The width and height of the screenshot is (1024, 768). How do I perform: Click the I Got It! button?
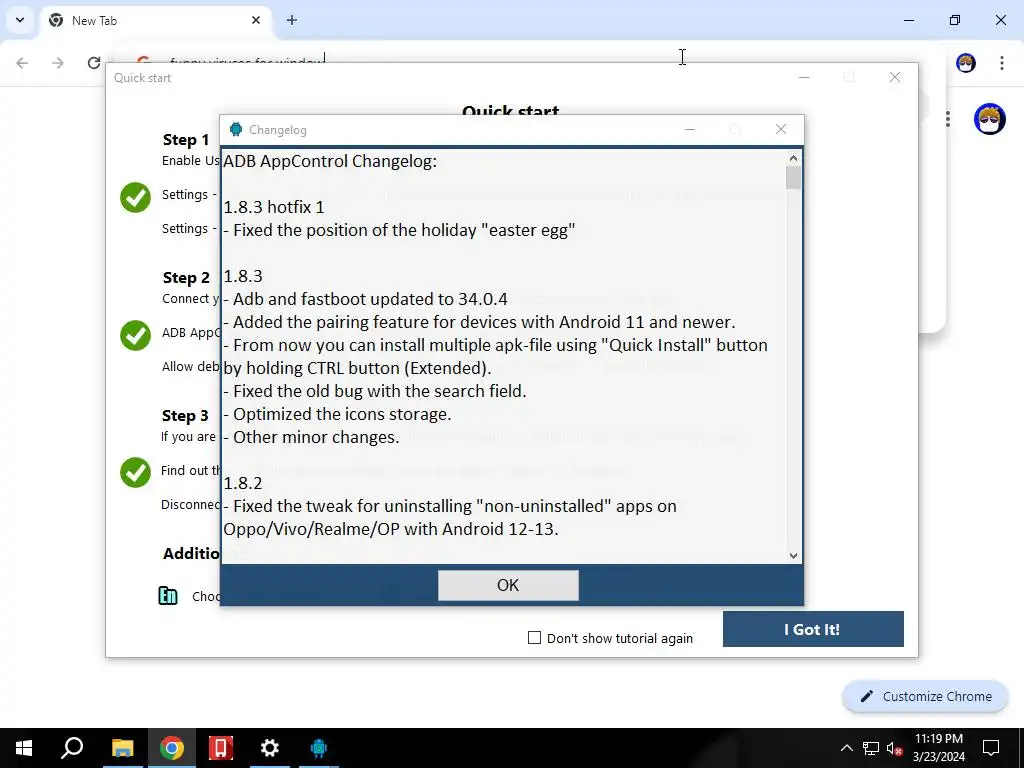point(813,629)
